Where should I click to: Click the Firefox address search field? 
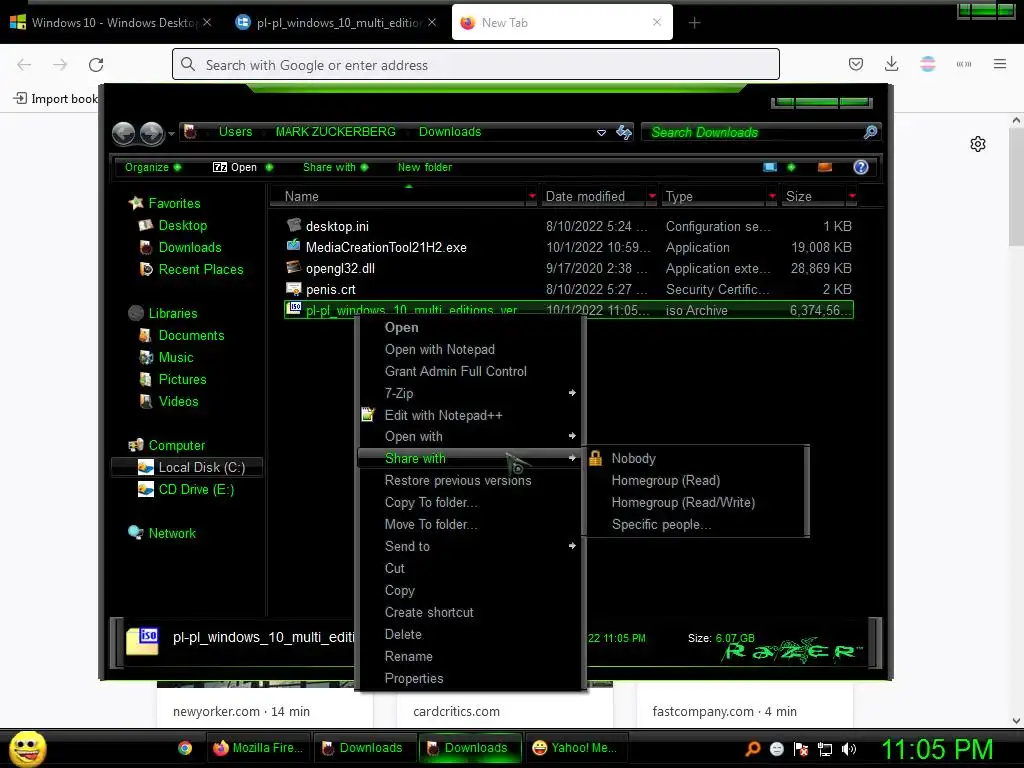pyautogui.click(x=475, y=65)
